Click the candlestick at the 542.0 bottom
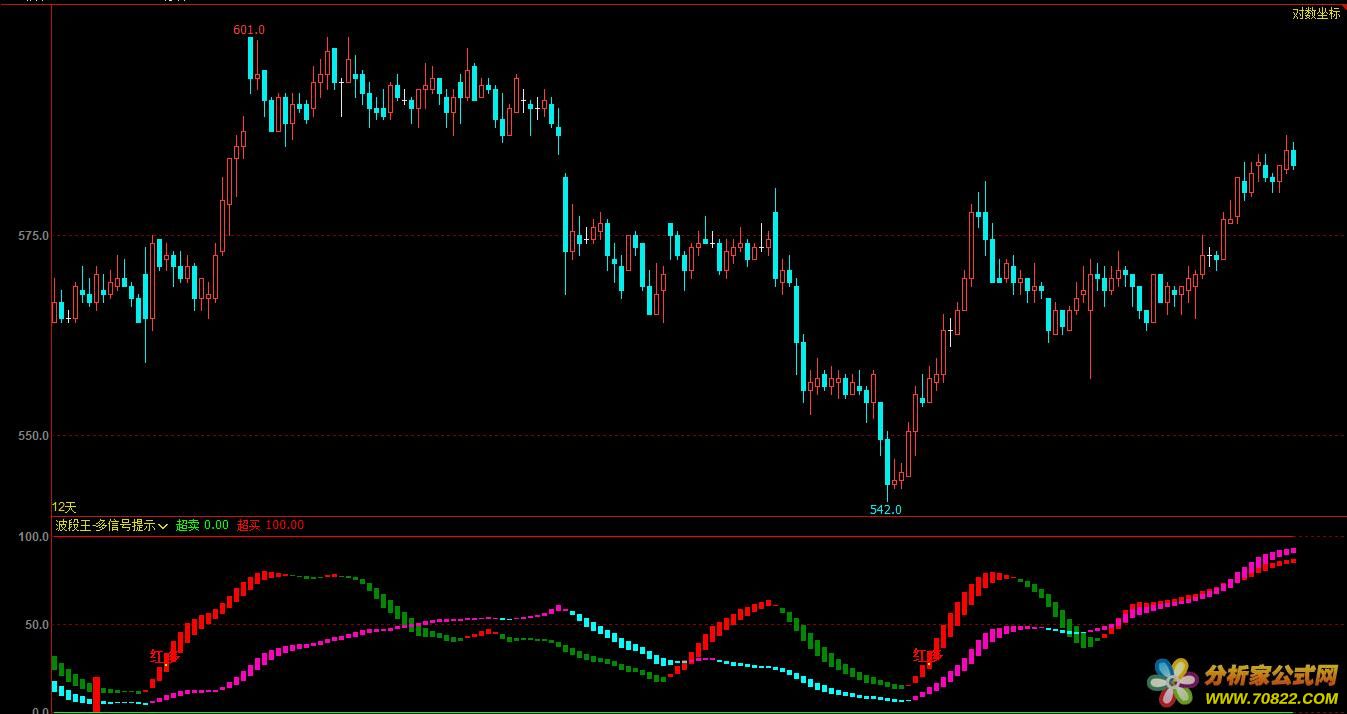This screenshot has width=1347, height=714. point(887,465)
